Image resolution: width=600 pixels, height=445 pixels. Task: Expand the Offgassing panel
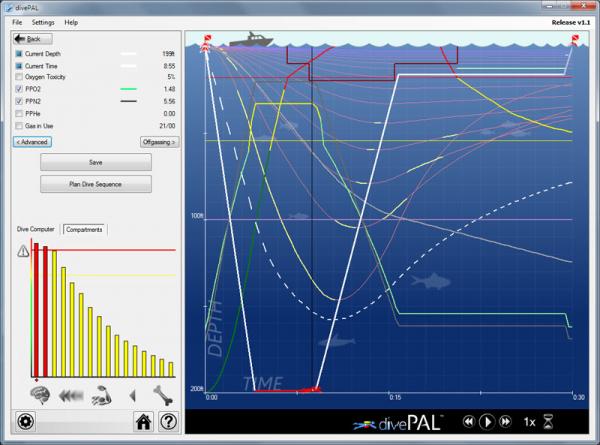(x=158, y=142)
